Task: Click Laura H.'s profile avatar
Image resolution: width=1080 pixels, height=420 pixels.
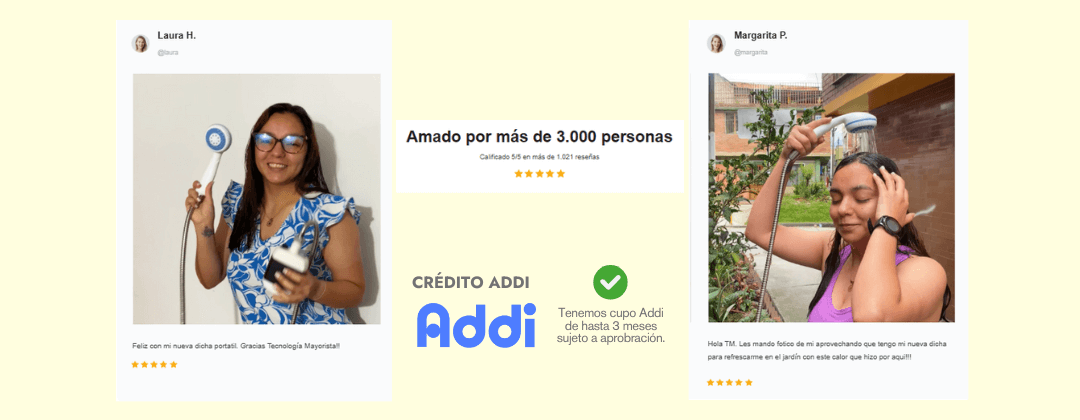Action: (141, 44)
